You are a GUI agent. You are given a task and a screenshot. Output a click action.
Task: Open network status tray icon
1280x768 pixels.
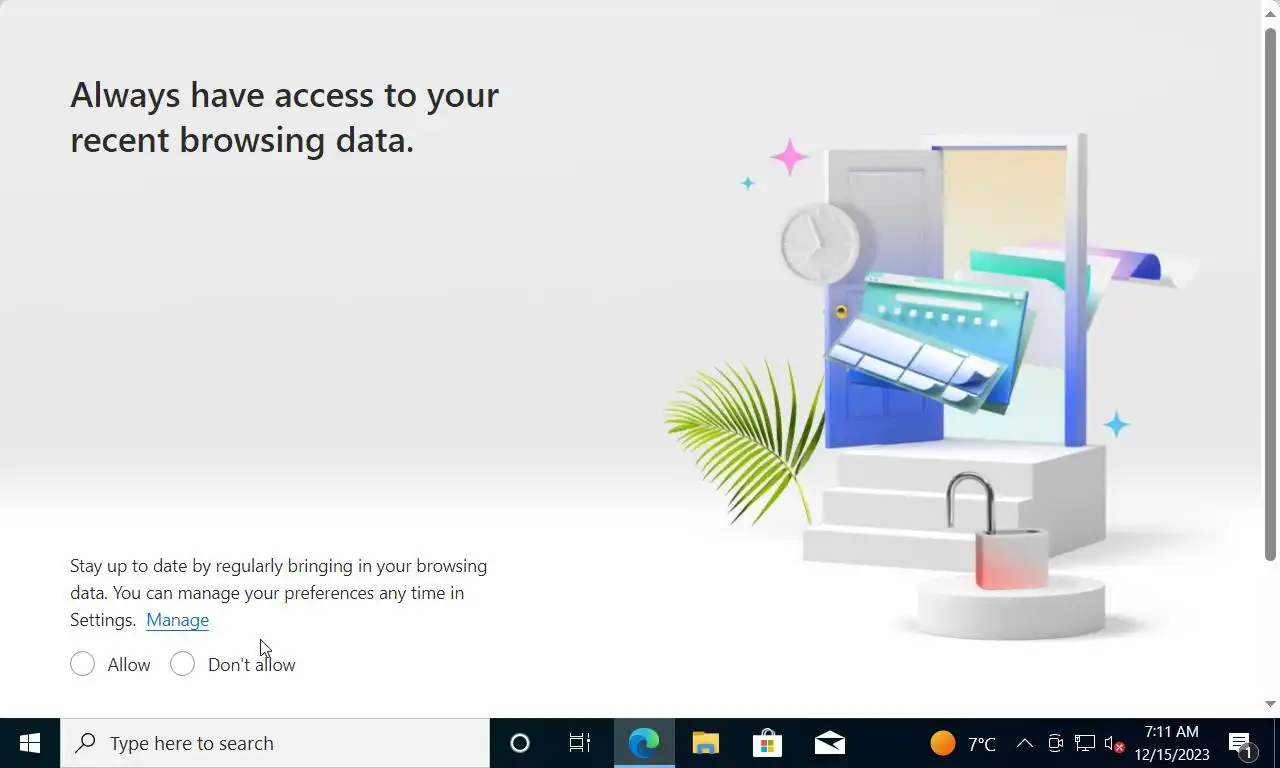click(1085, 743)
